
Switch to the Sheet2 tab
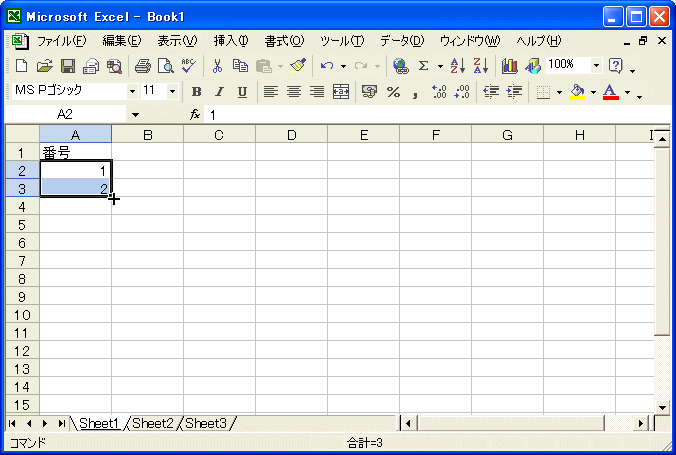click(x=152, y=424)
